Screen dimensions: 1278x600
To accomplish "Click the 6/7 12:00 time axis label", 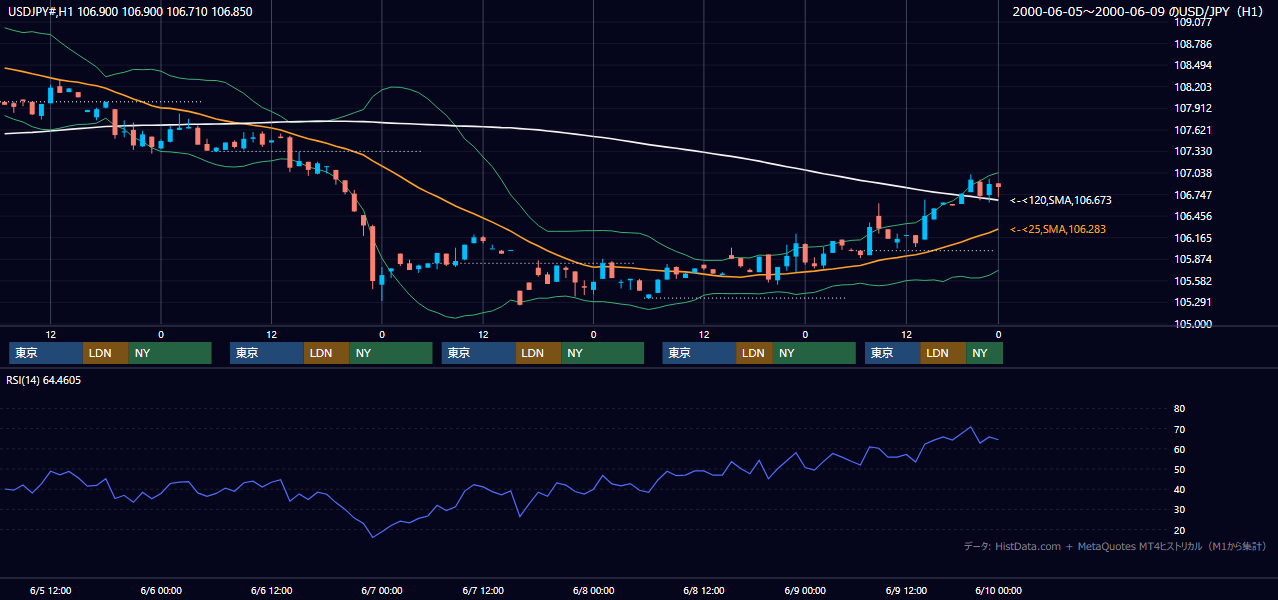I will (x=483, y=590).
